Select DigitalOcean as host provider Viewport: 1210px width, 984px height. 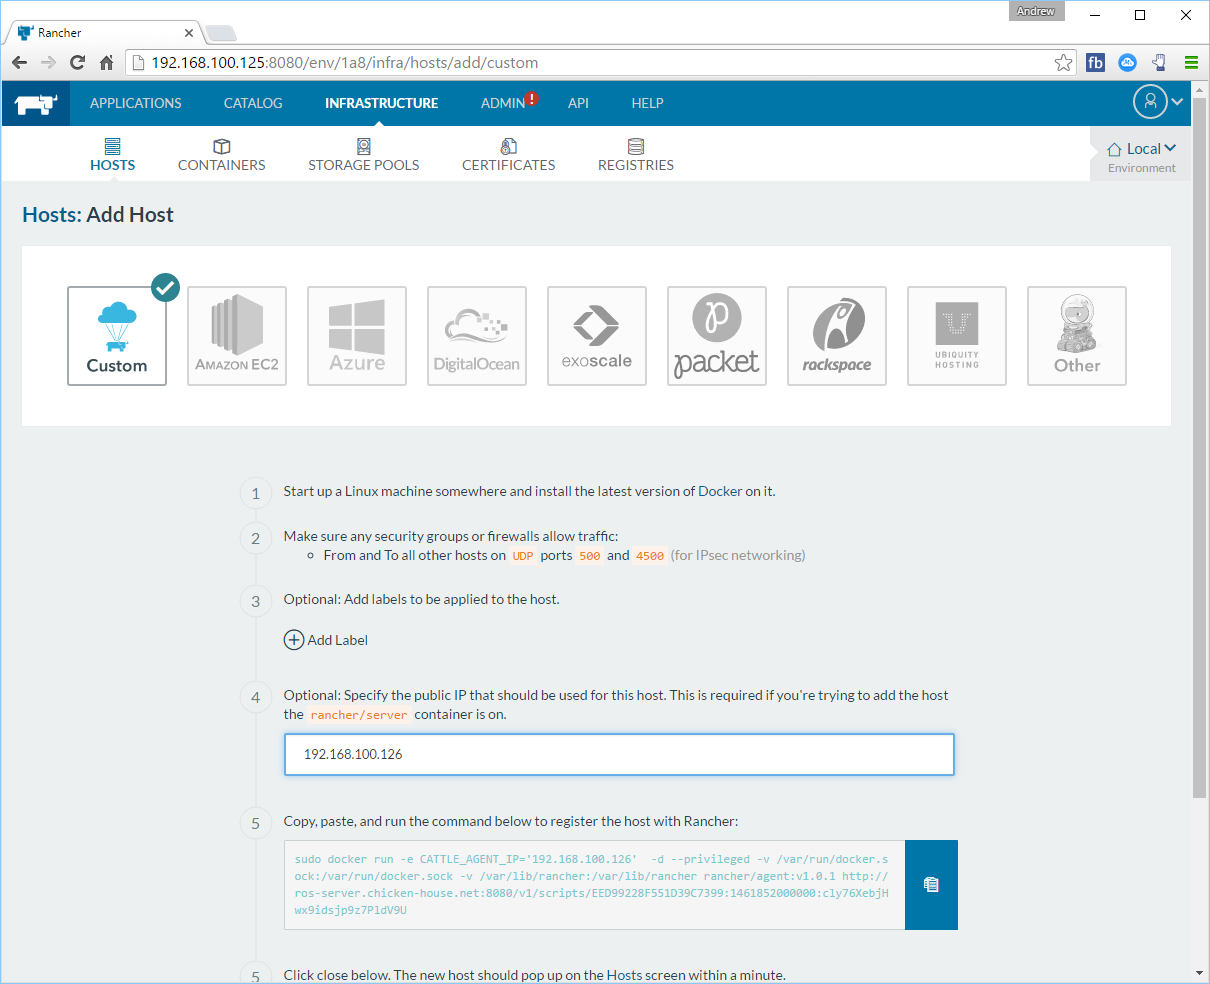pos(477,336)
